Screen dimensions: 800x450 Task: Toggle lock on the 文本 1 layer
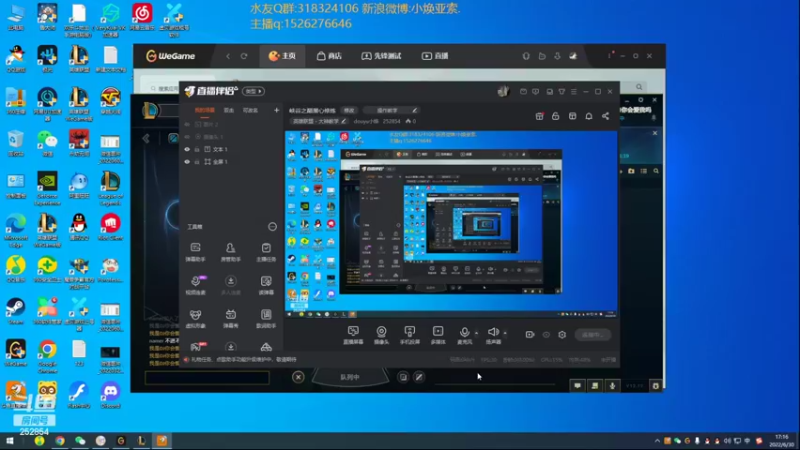point(197,149)
